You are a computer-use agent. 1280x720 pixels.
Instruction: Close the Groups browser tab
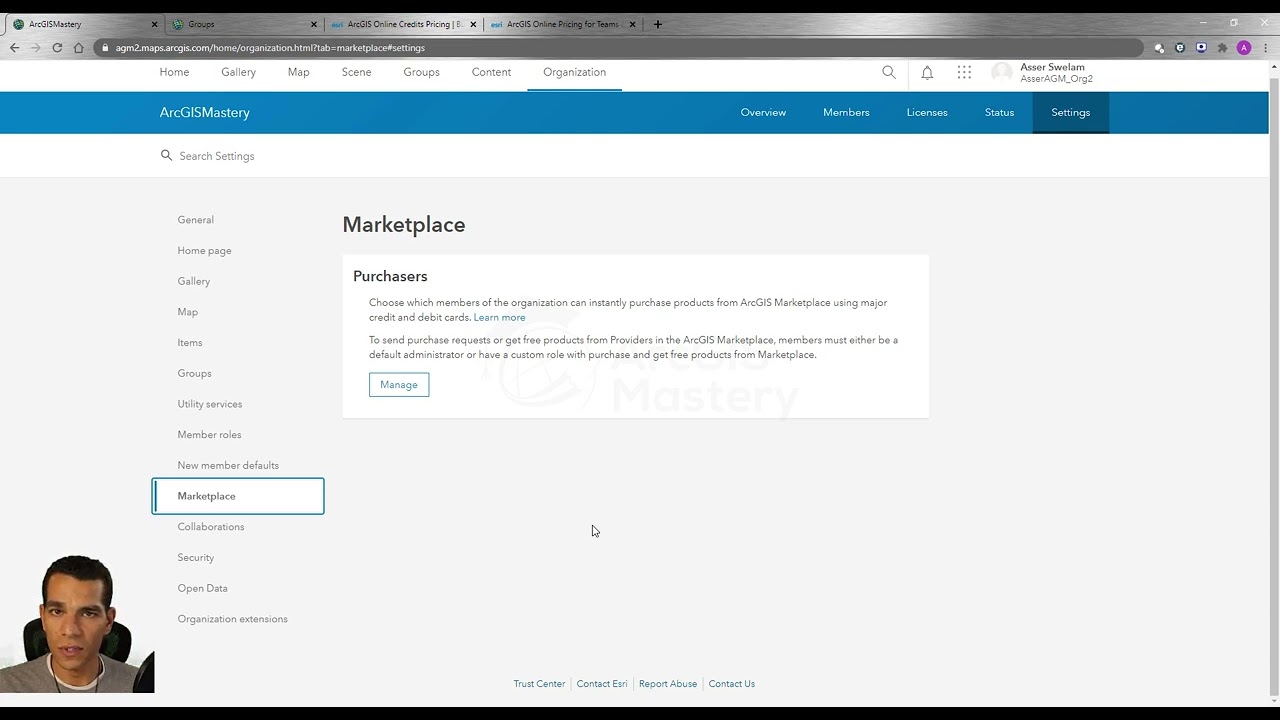tap(314, 24)
